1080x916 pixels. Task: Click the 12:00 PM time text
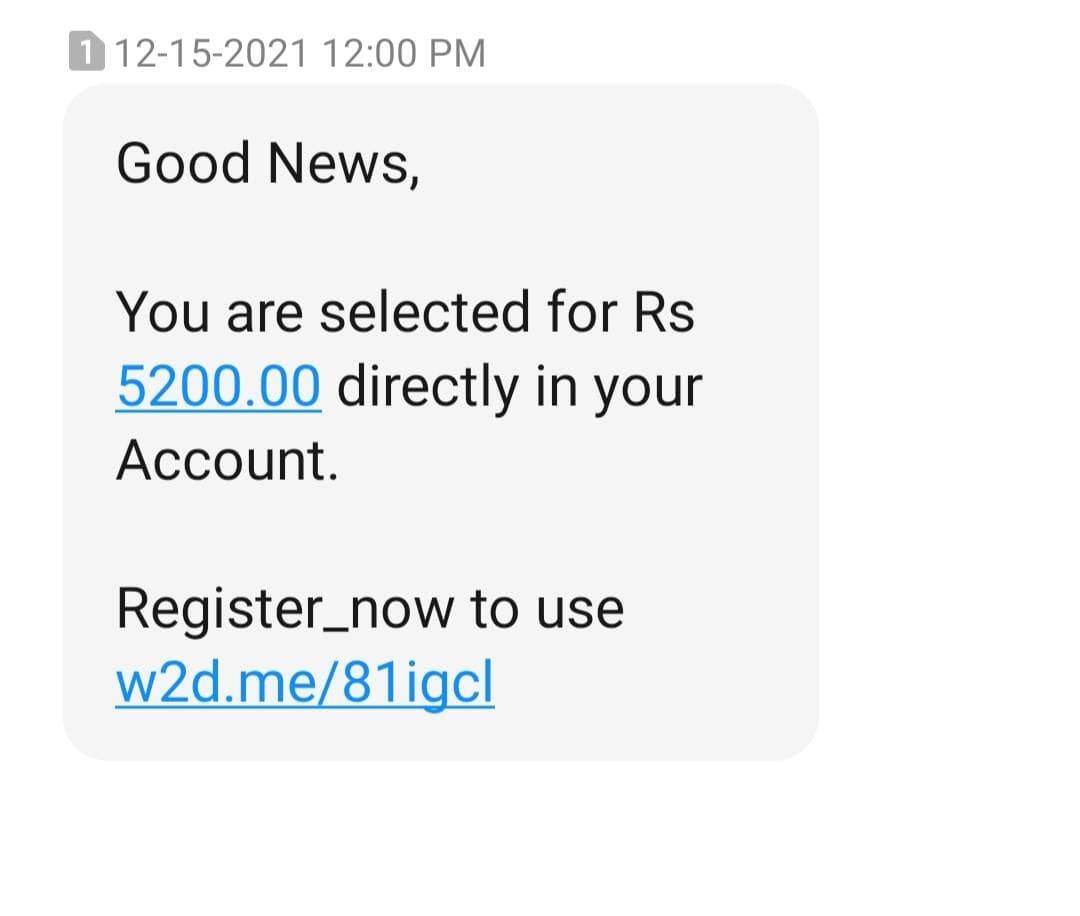click(404, 53)
